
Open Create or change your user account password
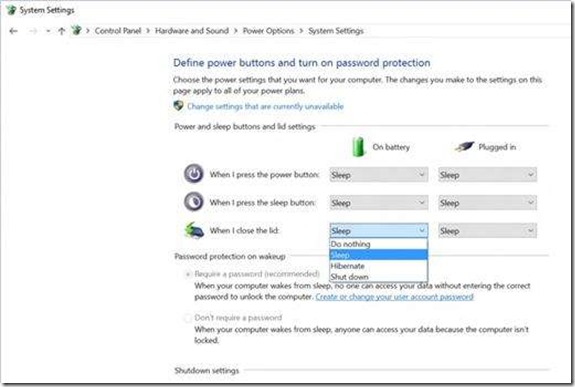pos(394,296)
